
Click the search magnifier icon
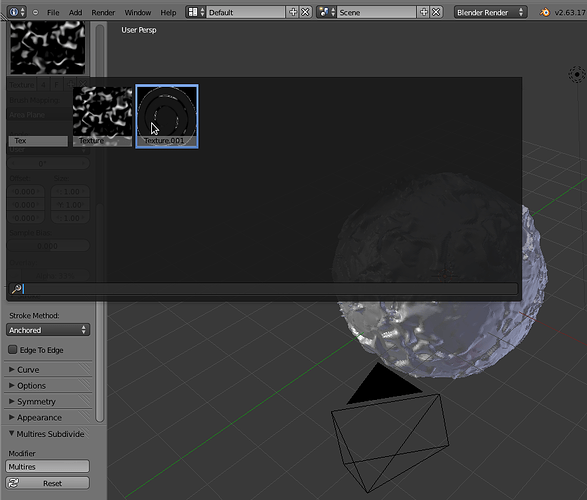[16, 289]
